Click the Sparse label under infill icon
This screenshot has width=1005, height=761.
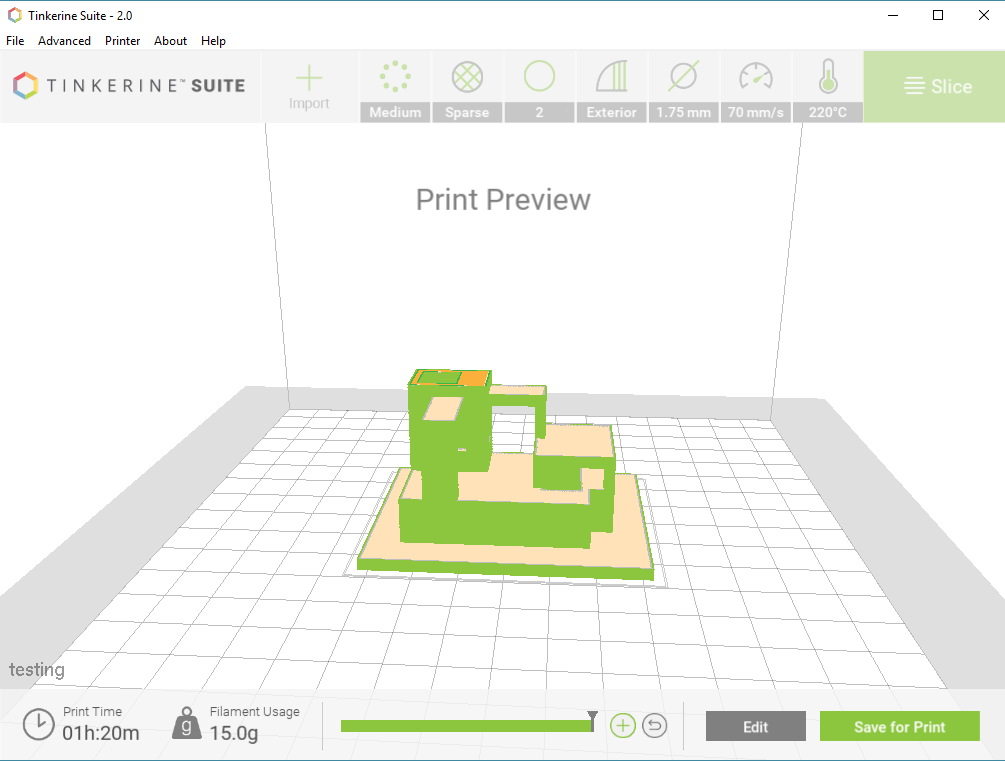(x=467, y=112)
